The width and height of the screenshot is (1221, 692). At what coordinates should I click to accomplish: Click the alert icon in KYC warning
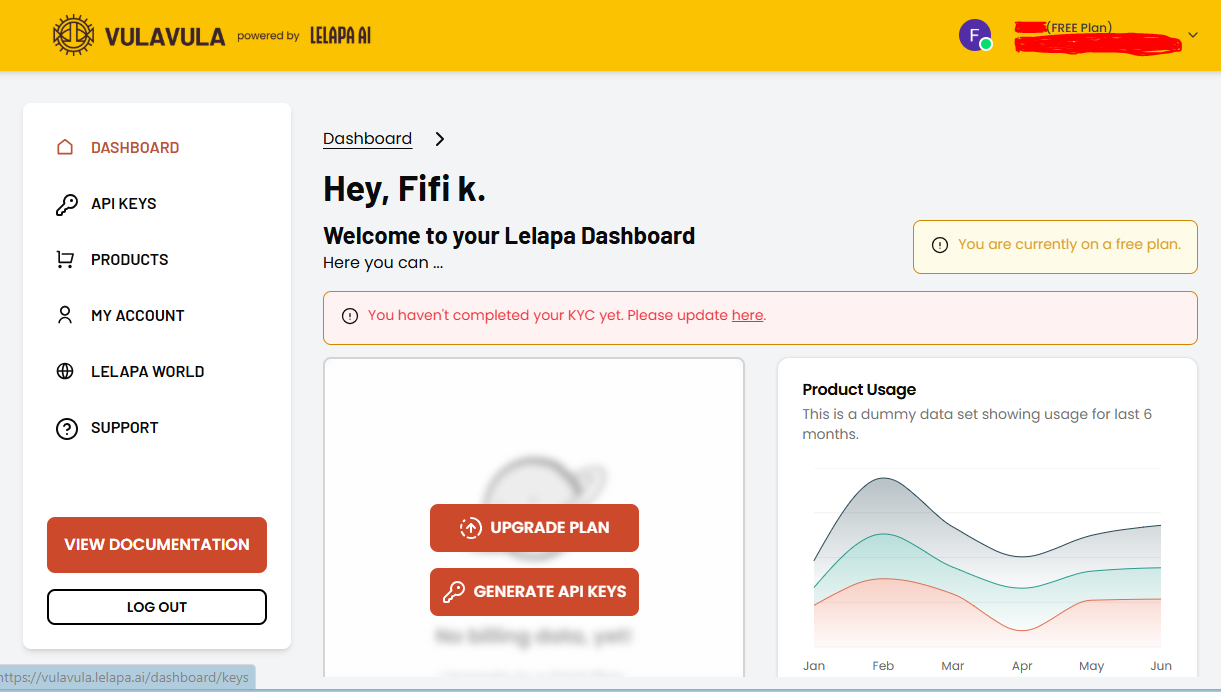pyautogui.click(x=350, y=316)
